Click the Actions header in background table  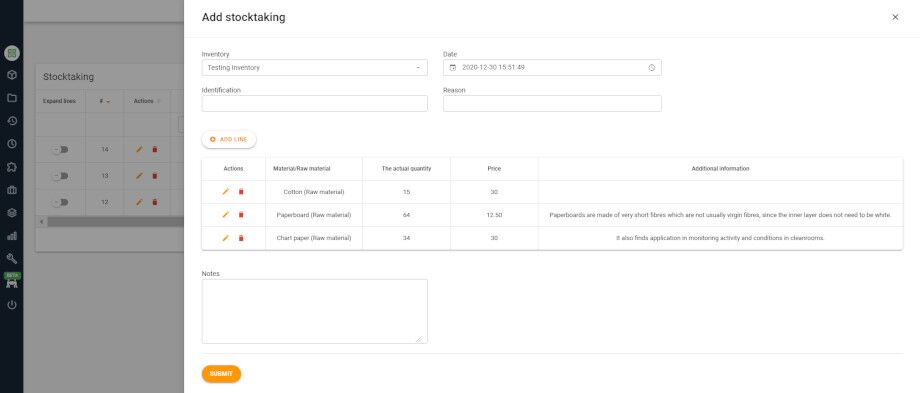[x=143, y=101]
